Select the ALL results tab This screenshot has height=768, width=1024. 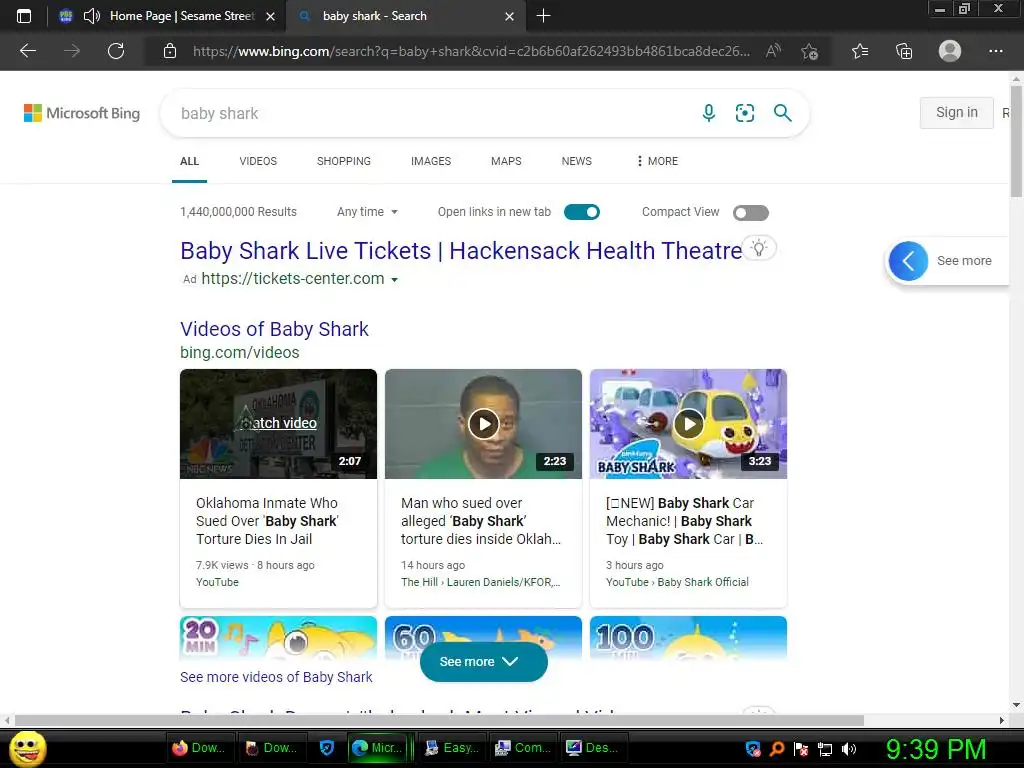tap(189, 161)
